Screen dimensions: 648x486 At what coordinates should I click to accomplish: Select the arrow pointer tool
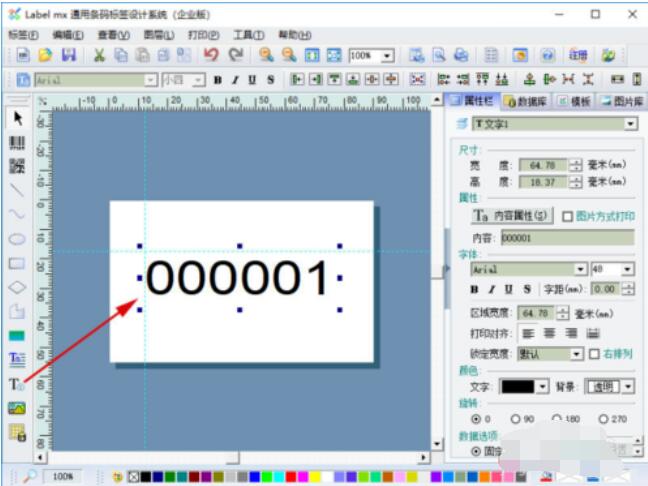coord(17,119)
